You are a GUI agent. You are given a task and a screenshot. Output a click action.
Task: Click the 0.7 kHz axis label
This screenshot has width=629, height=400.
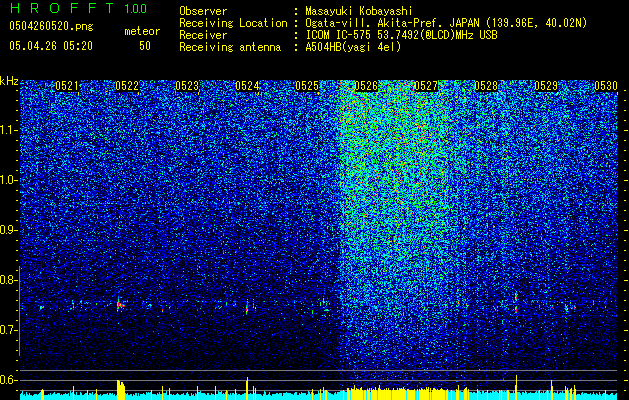coord(8,330)
